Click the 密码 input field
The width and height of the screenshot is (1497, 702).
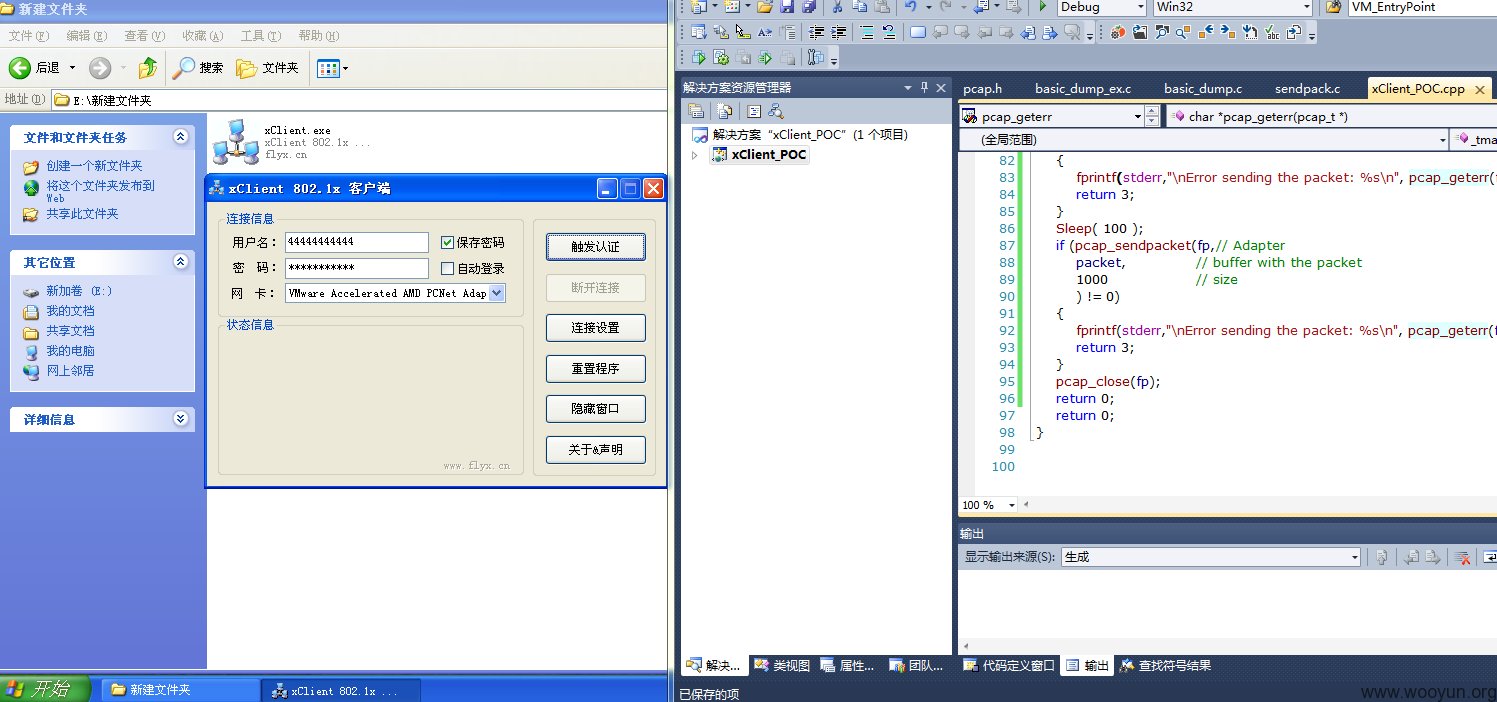(356, 268)
